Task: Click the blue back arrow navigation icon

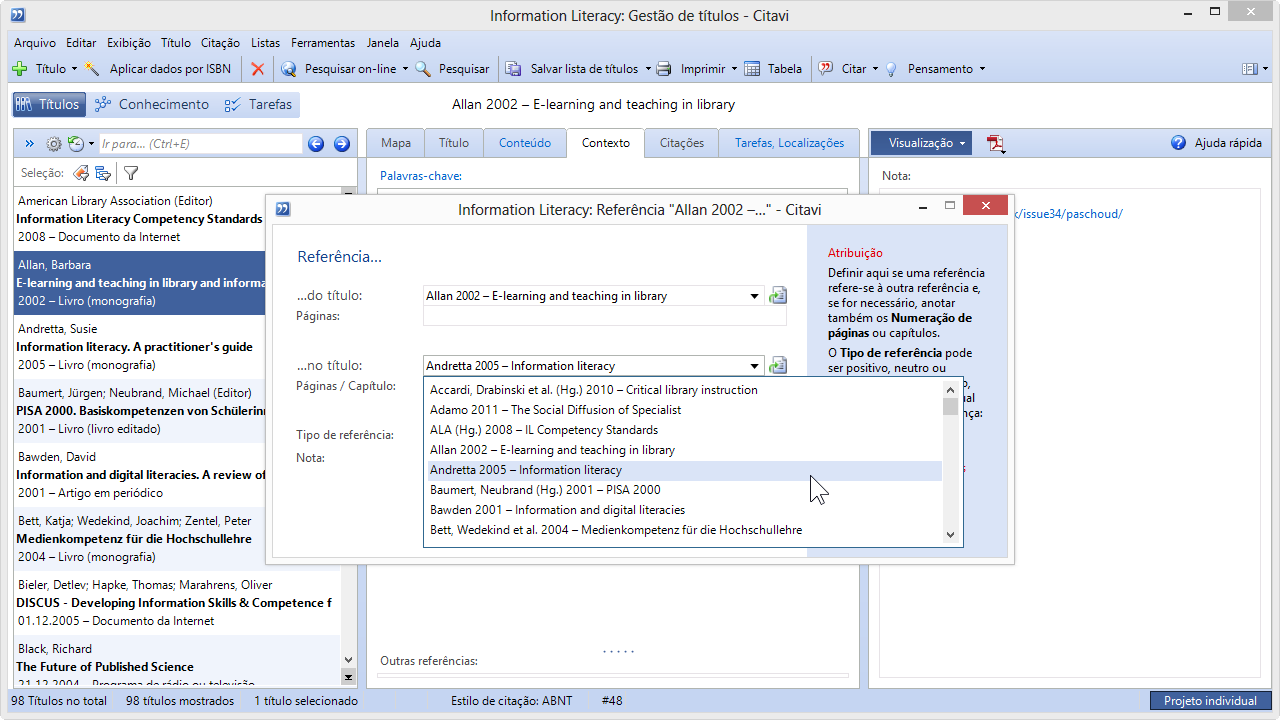Action: pyautogui.click(x=316, y=144)
